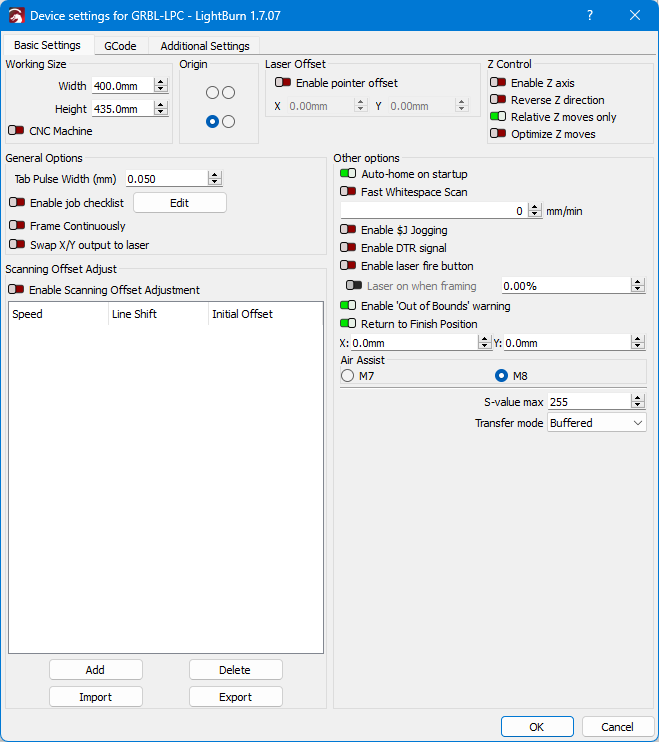Click the Add button
659x742 pixels.
point(96,670)
